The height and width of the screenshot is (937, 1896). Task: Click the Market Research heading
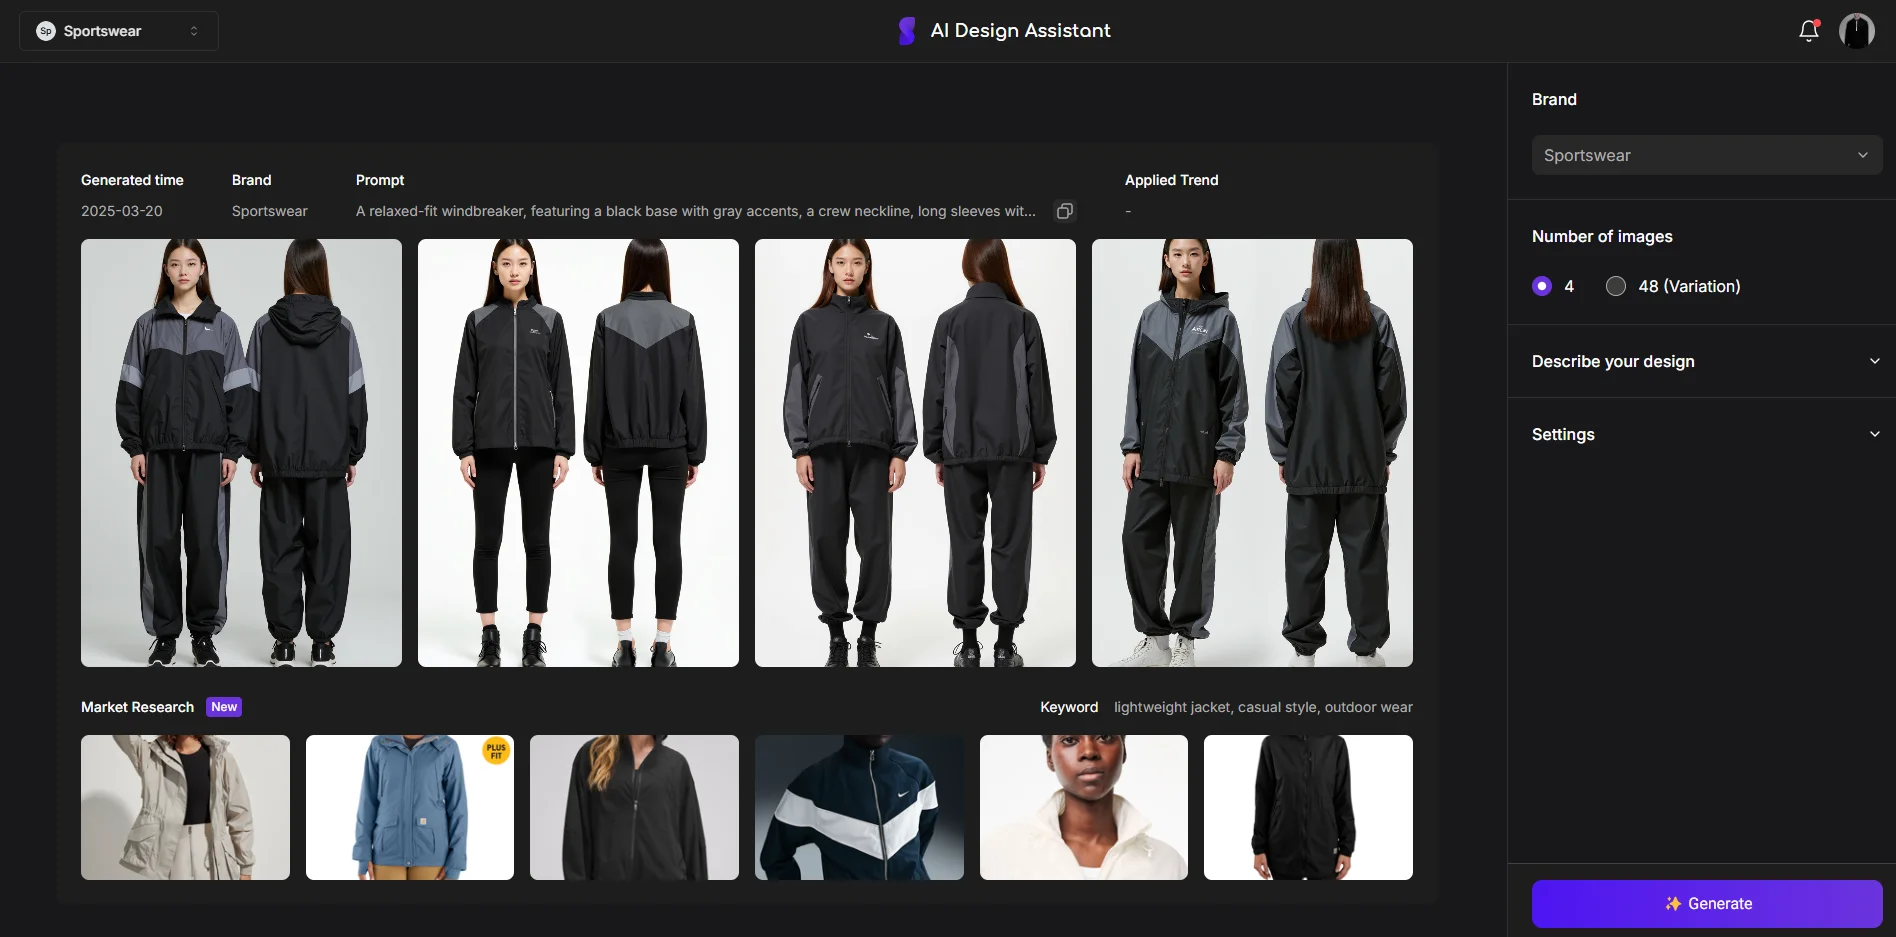click(x=137, y=707)
